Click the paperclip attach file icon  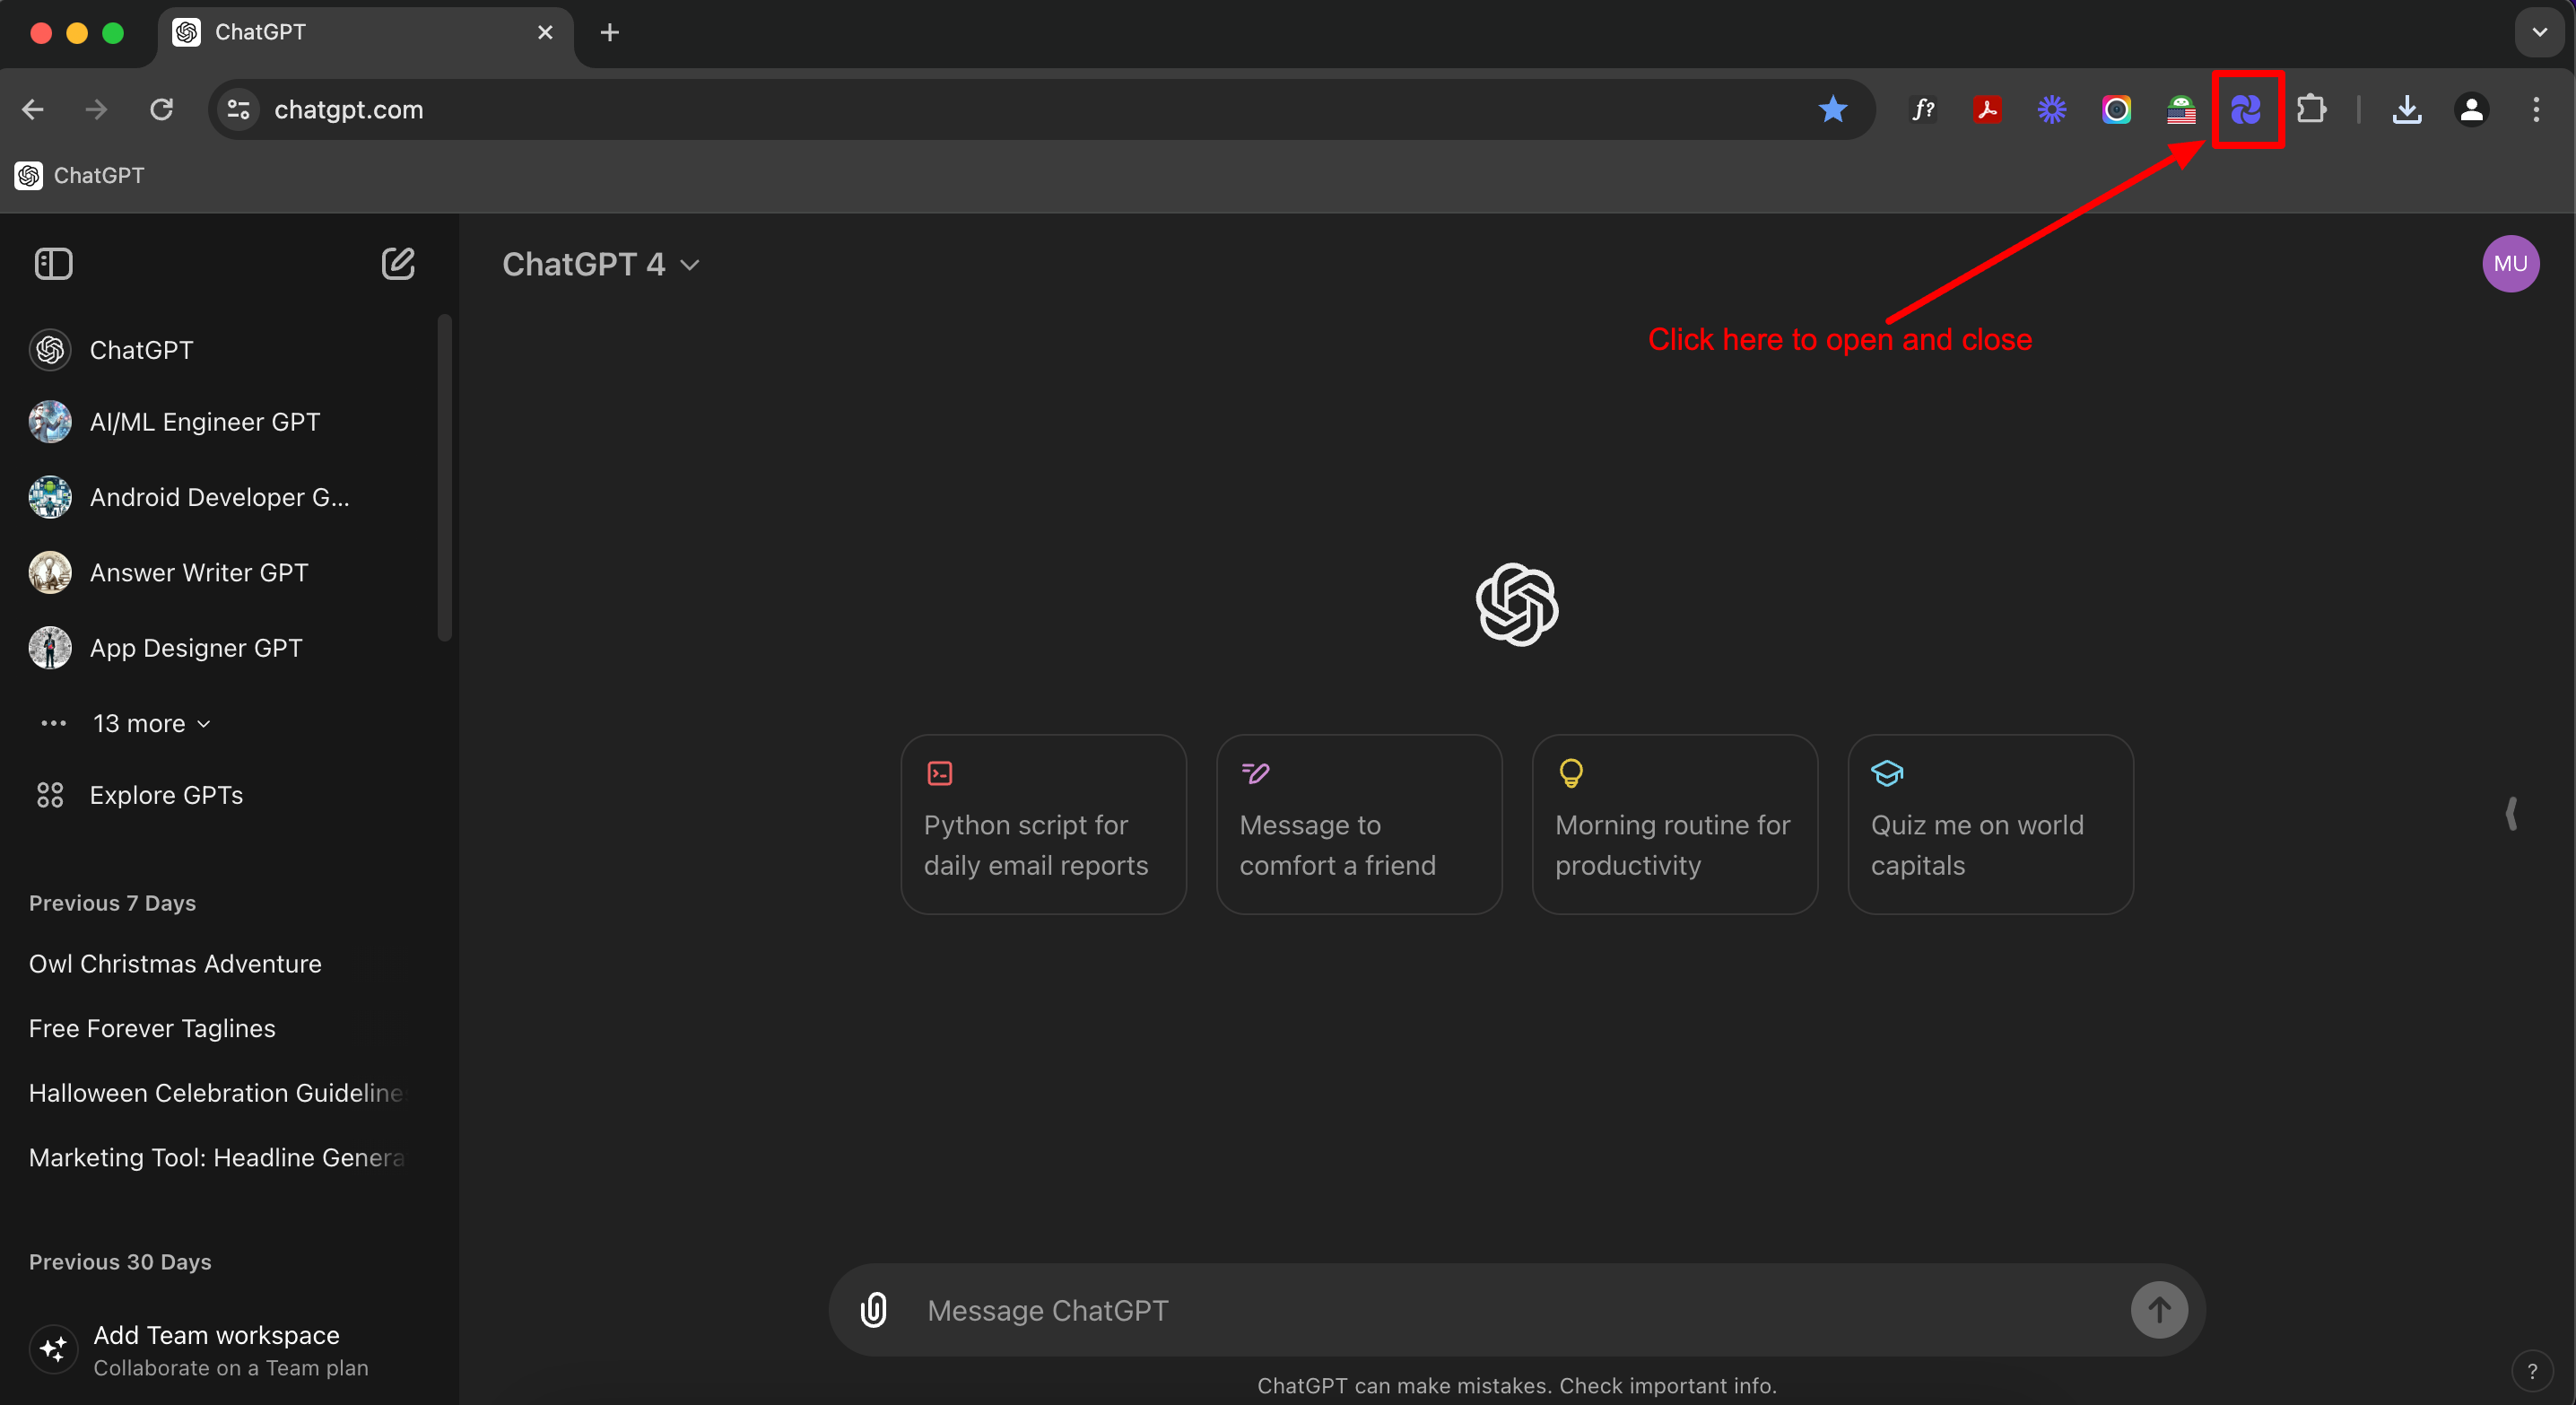pyautogui.click(x=873, y=1309)
